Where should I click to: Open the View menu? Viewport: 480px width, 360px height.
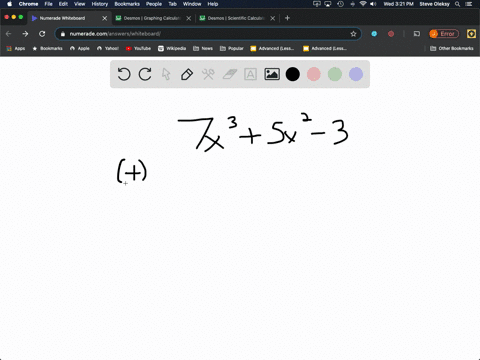tap(79, 4)
